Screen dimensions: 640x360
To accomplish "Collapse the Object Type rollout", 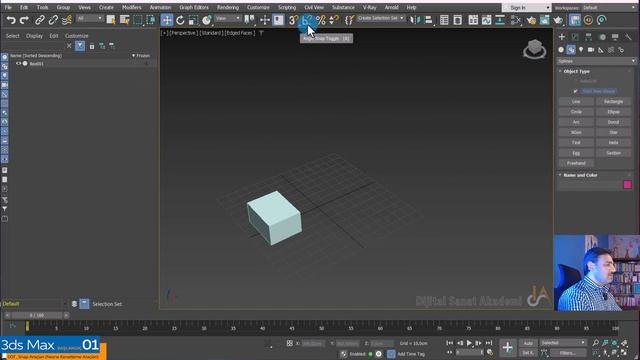I will click(577, 71).
